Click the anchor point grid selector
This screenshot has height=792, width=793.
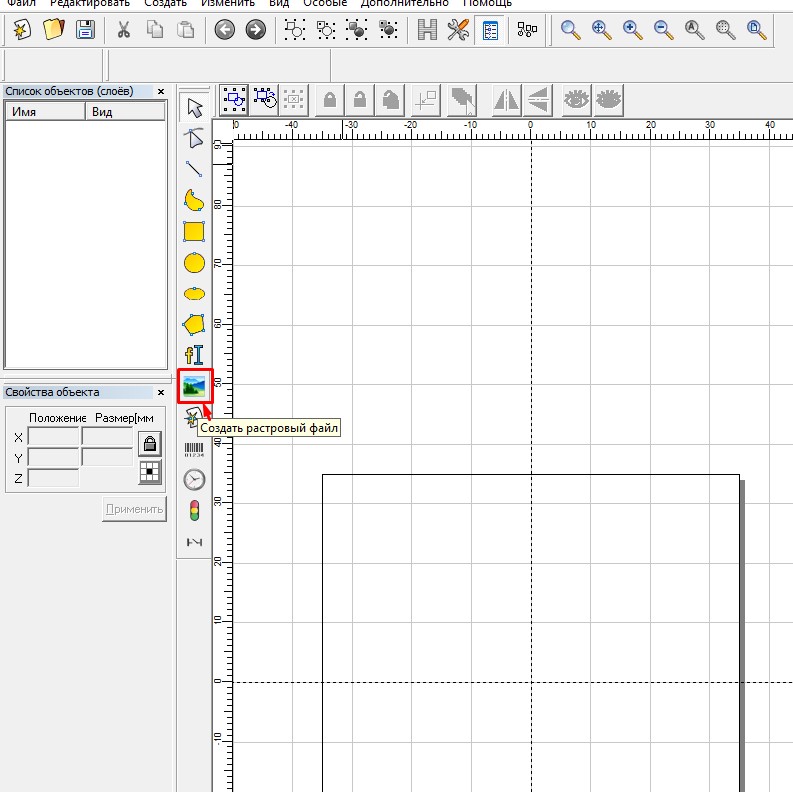click(x=149, y=472)
